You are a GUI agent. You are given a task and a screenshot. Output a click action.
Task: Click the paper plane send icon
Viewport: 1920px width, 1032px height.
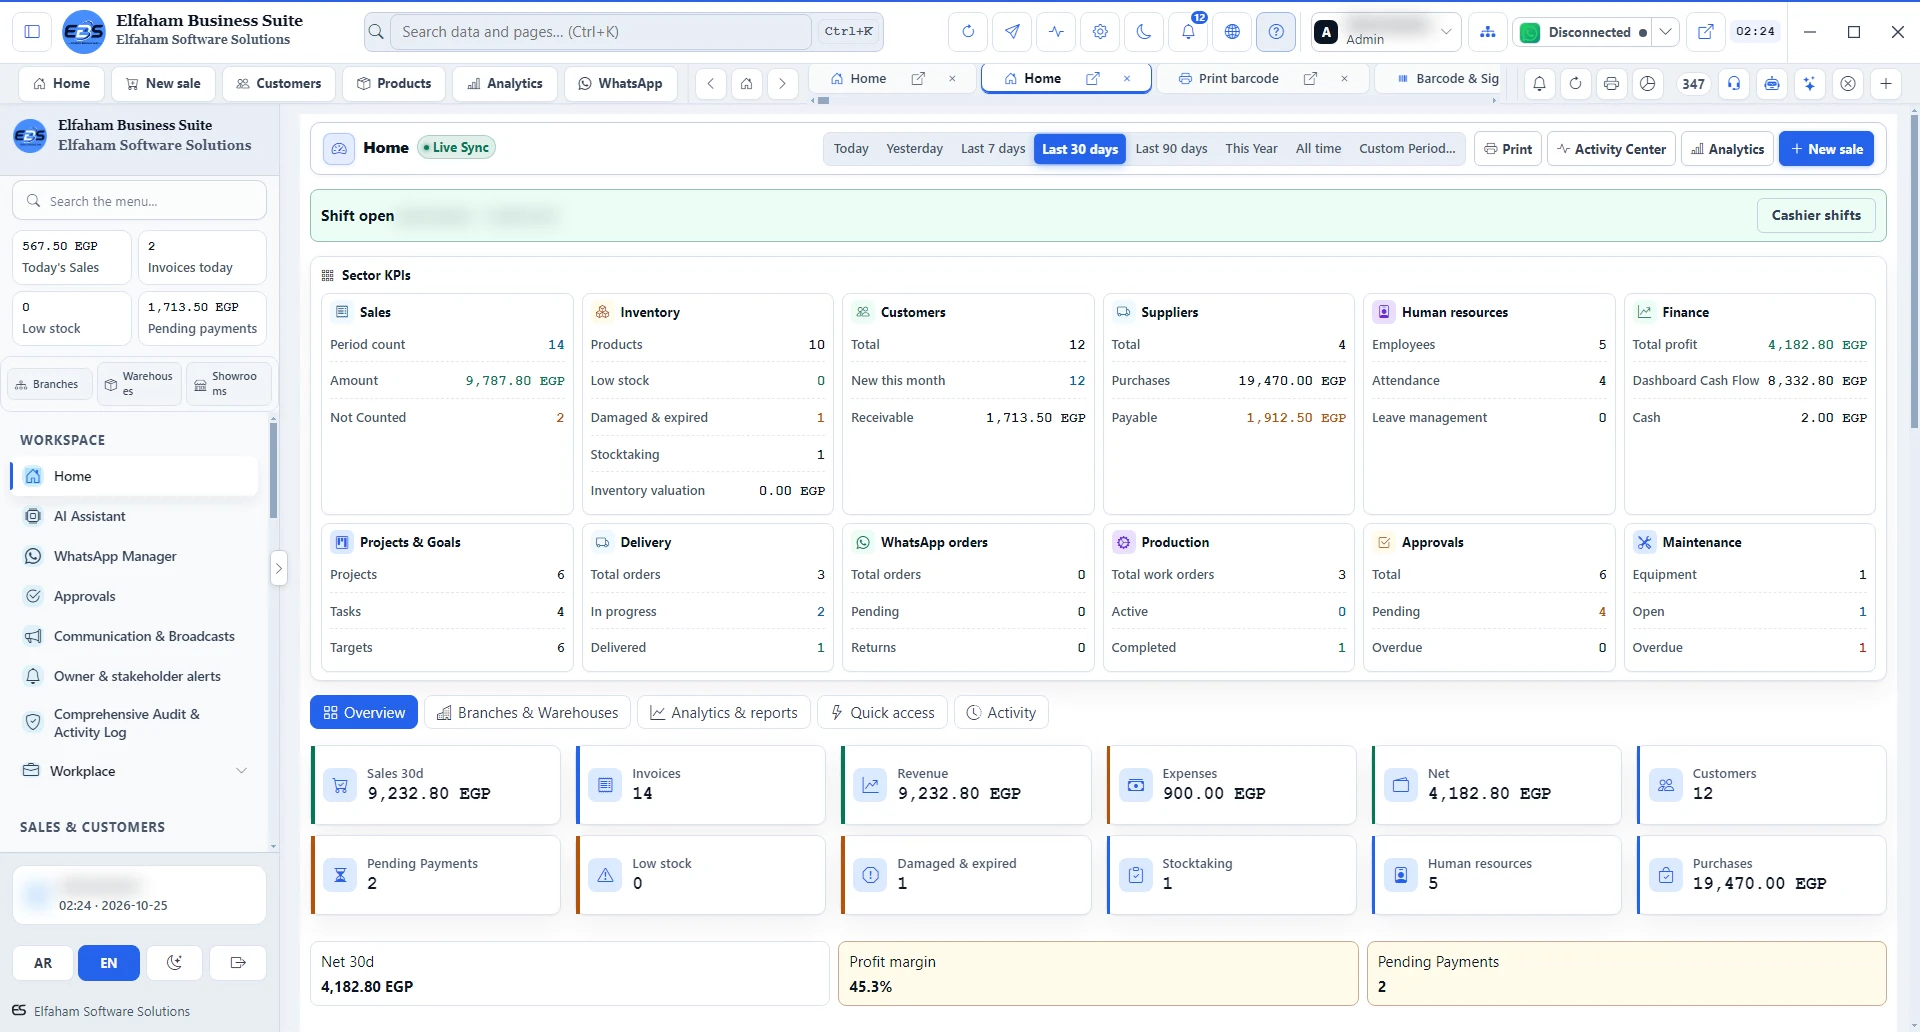(x=1012, y=32)
